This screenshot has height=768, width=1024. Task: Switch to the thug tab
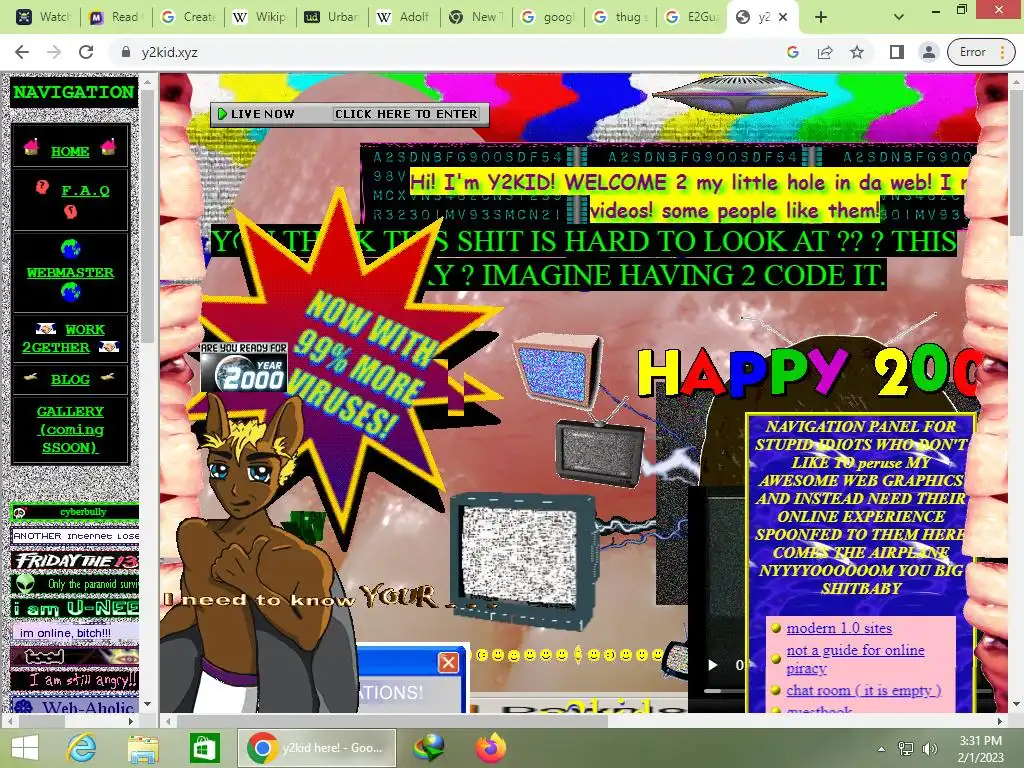tap(619, 17)
